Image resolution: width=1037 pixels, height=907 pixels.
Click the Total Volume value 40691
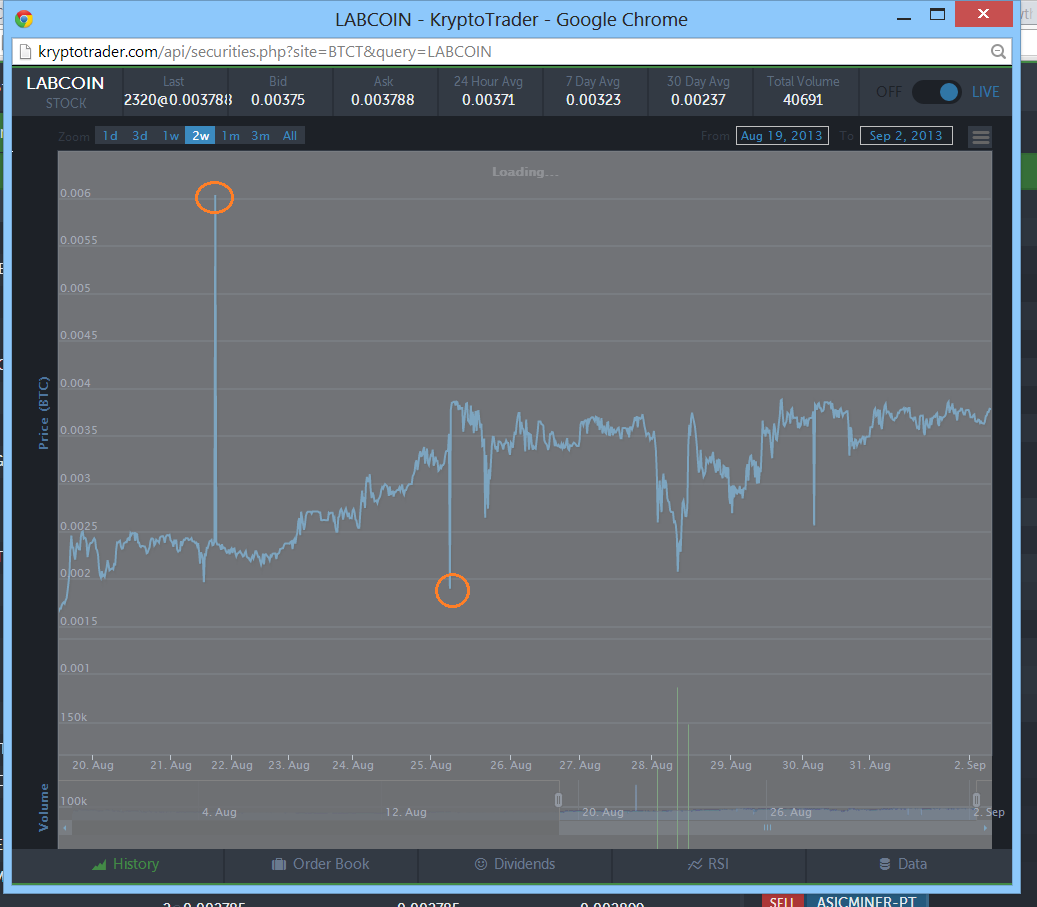803,100
